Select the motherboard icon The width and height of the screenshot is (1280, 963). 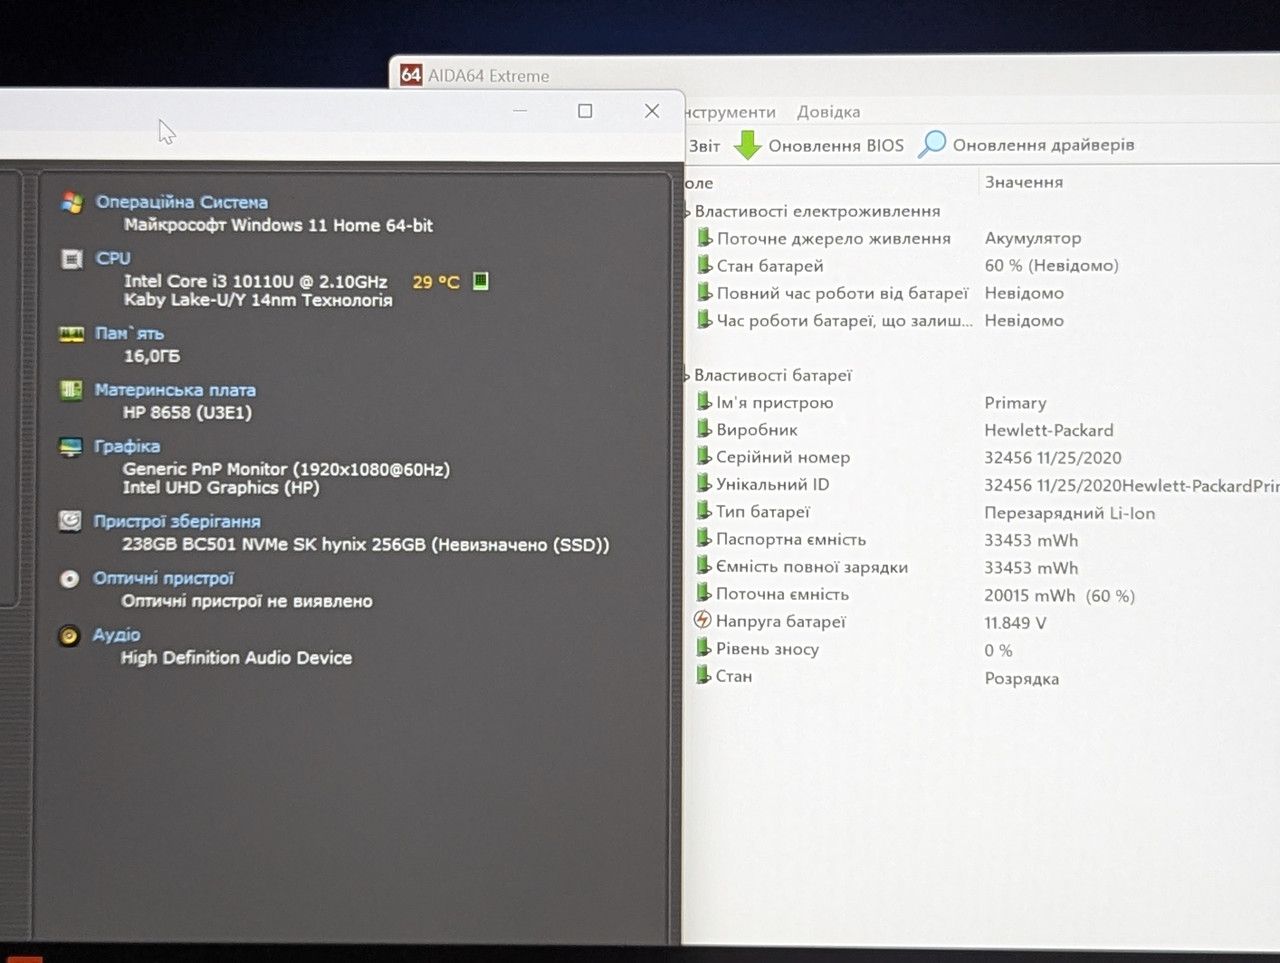tap(71, 390)
